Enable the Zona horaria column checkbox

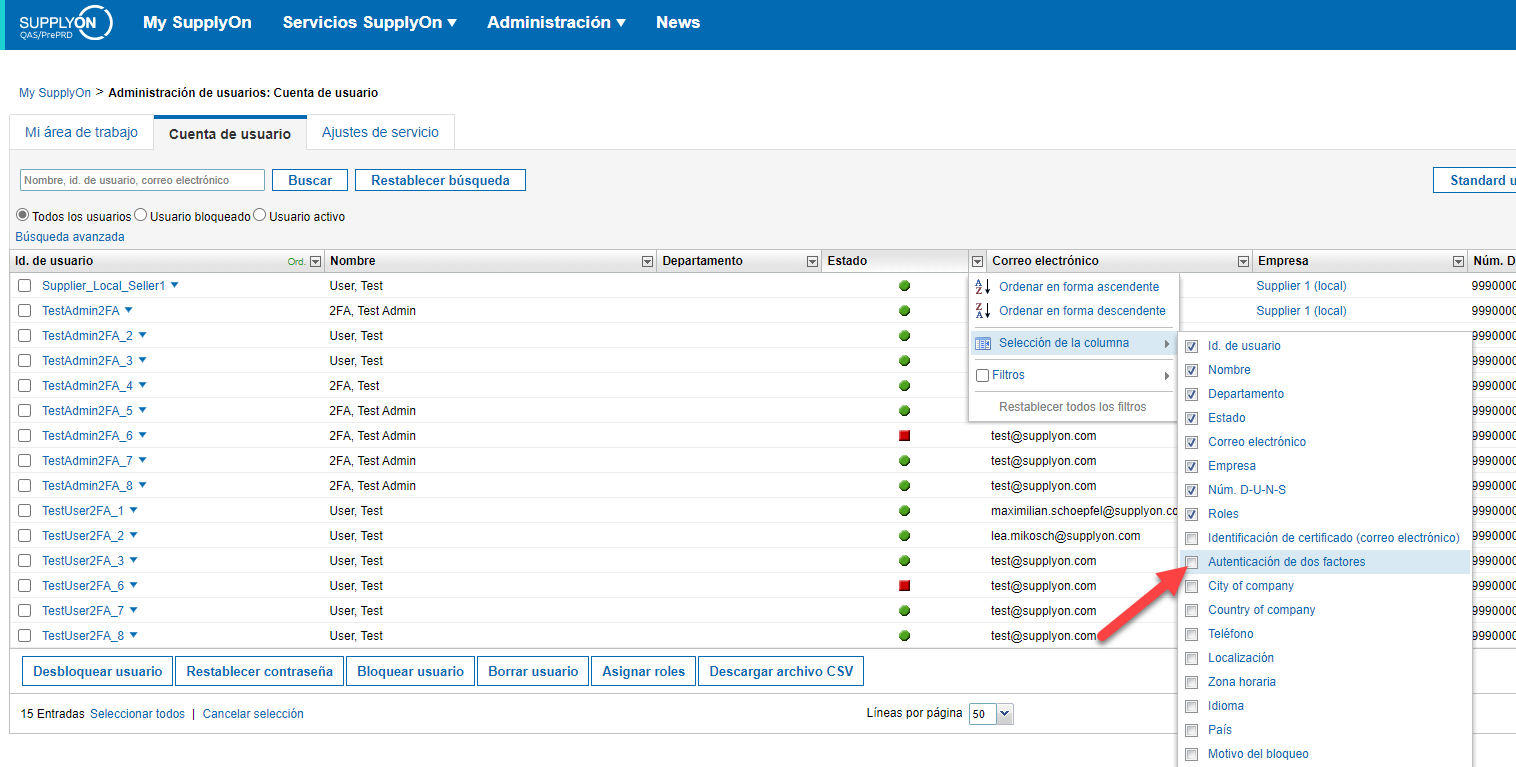point(1191,682)
